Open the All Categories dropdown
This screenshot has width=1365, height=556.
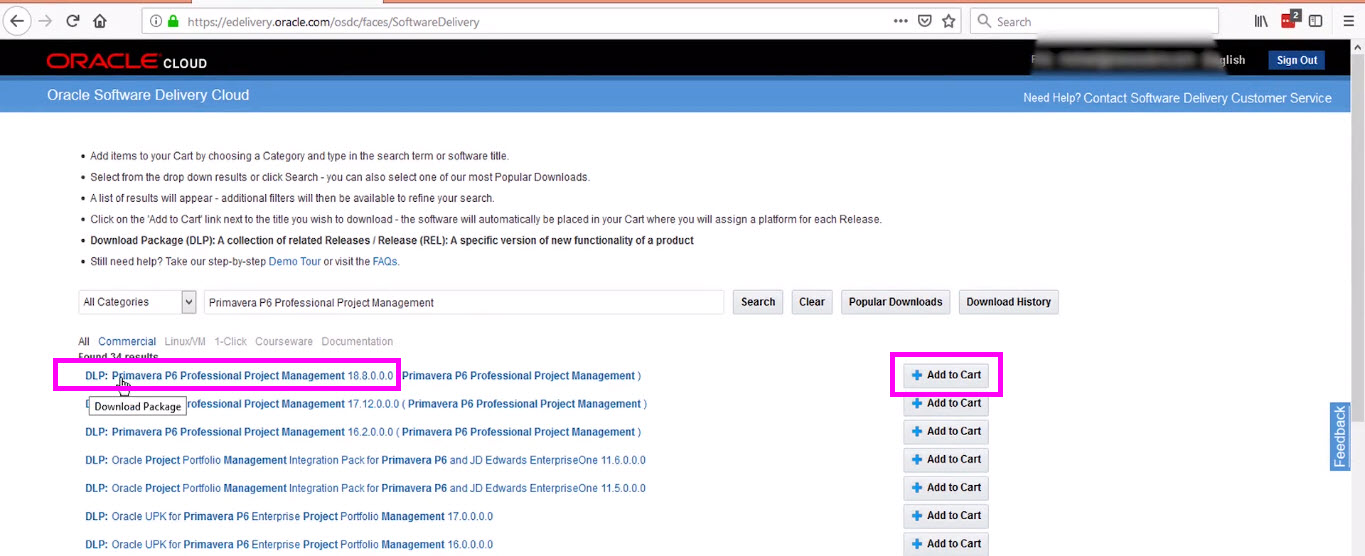click(x=137, y=302)
